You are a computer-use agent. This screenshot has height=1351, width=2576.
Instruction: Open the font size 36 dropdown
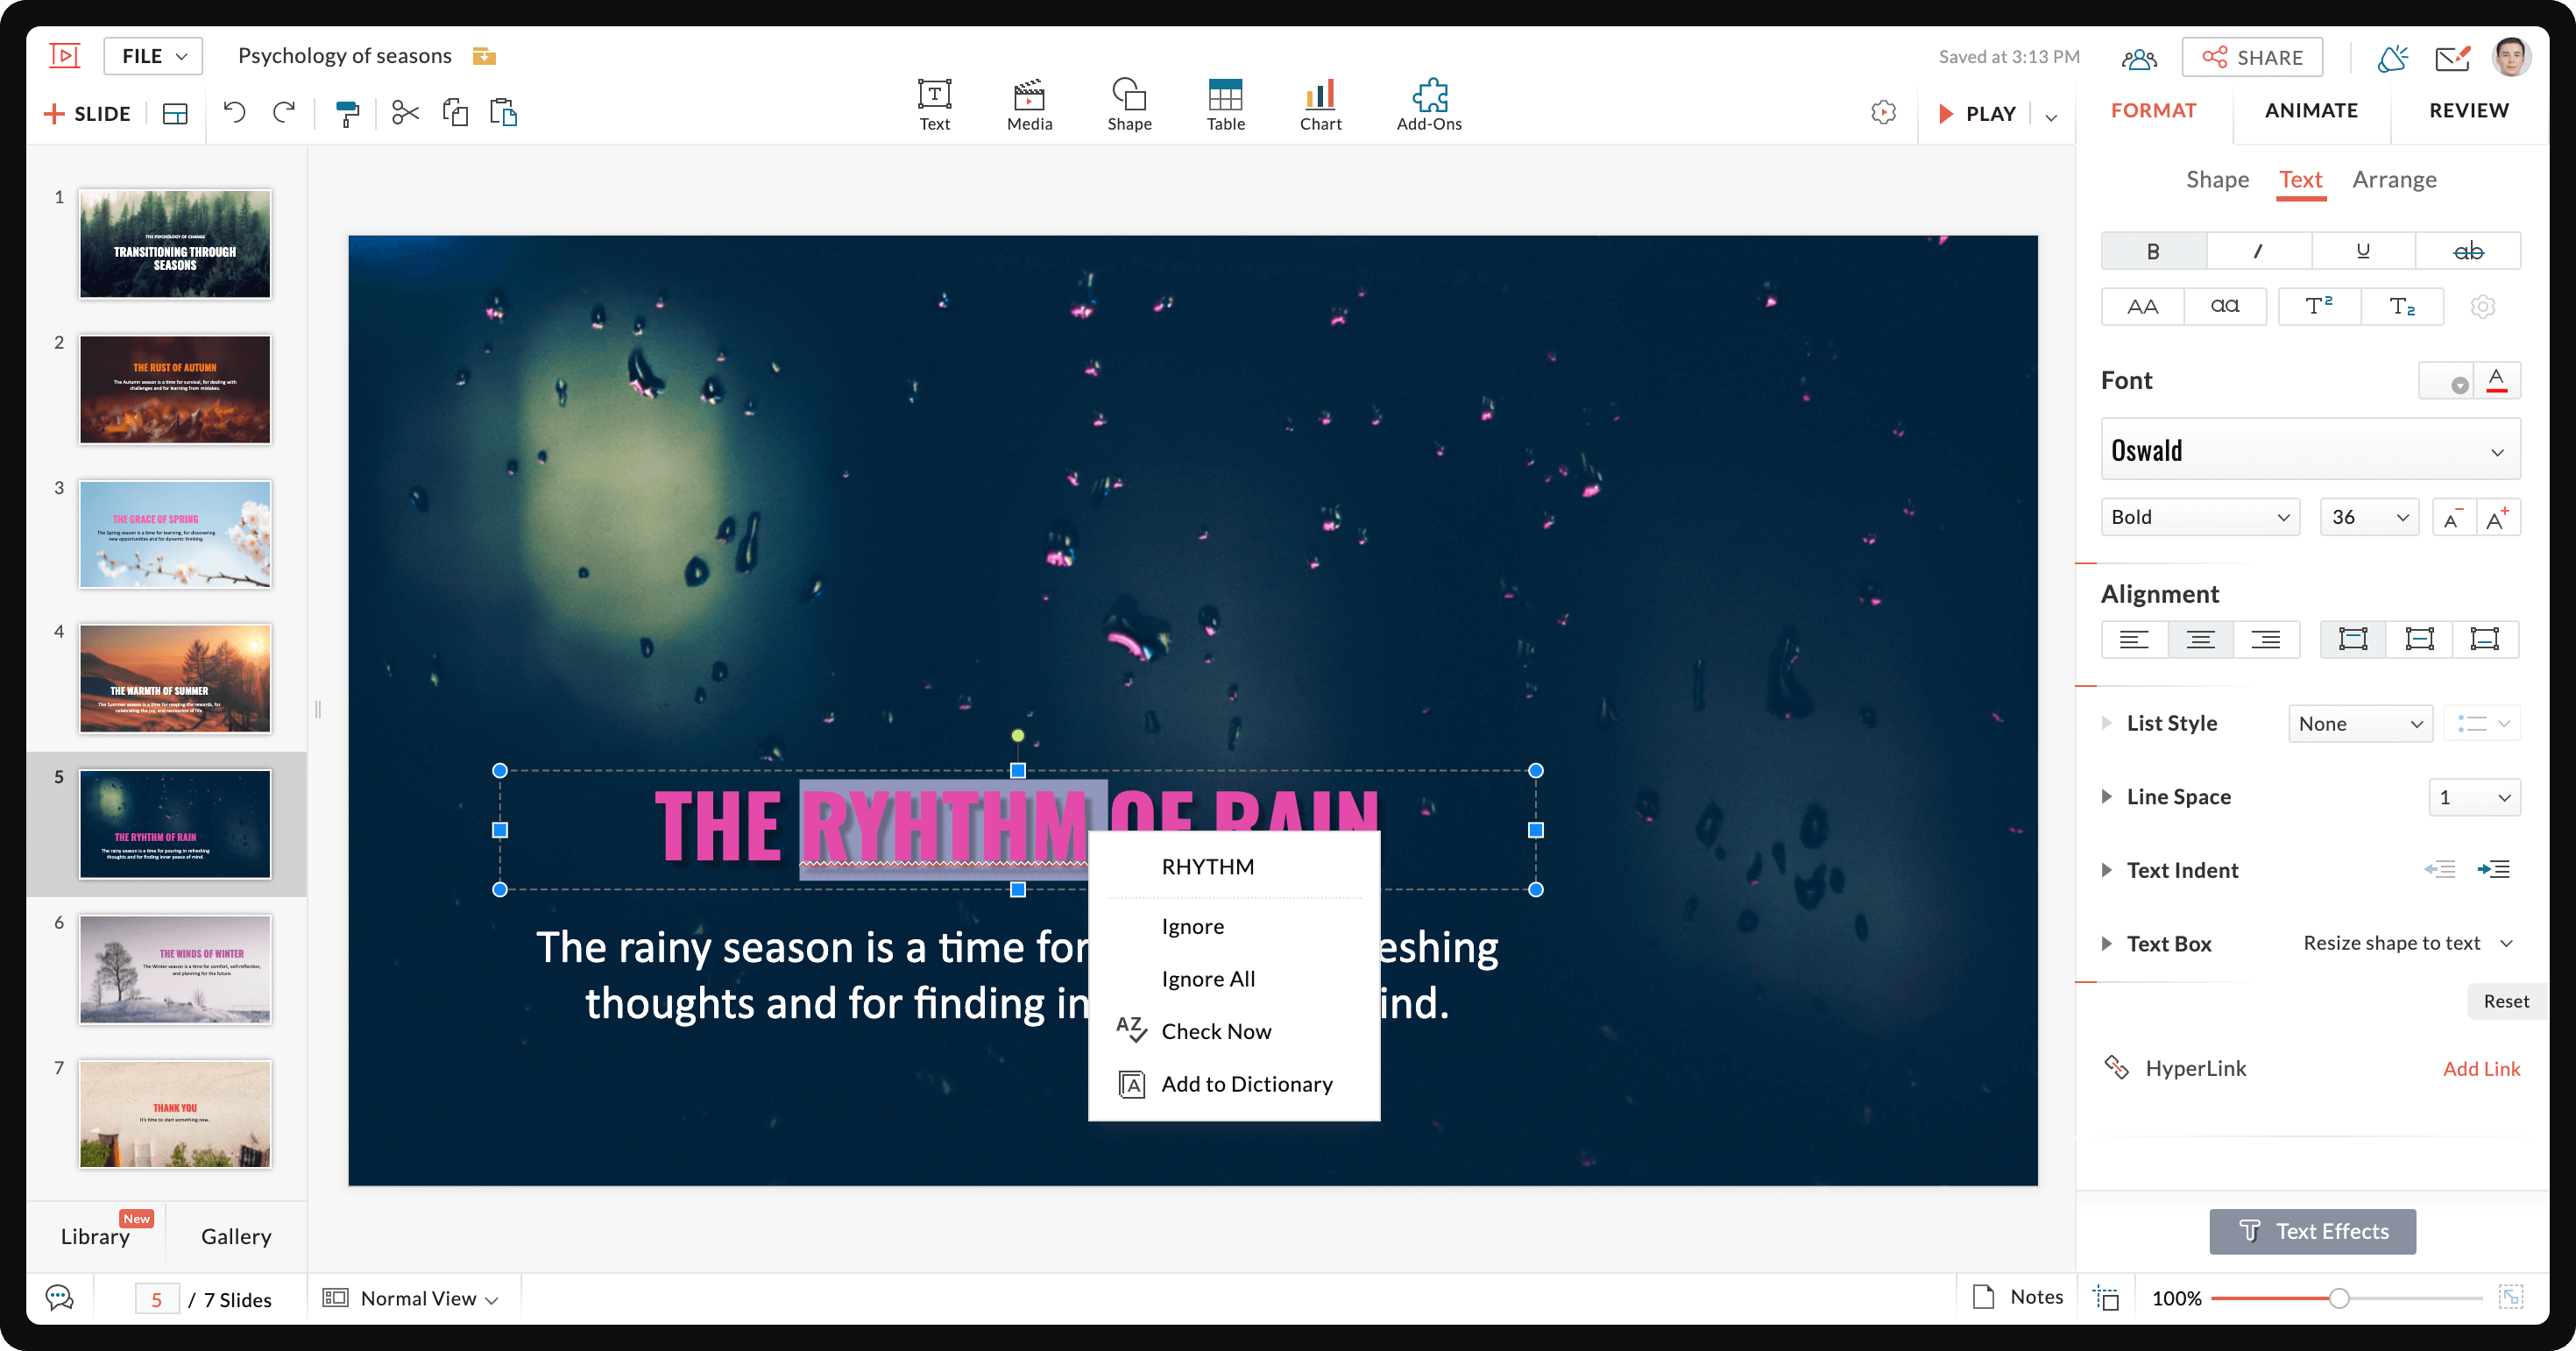2368,517
